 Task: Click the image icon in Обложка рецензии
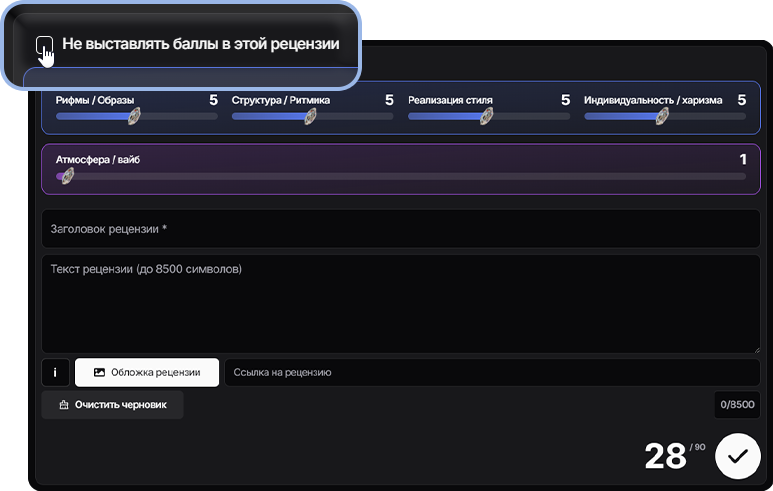coord(99,373)
